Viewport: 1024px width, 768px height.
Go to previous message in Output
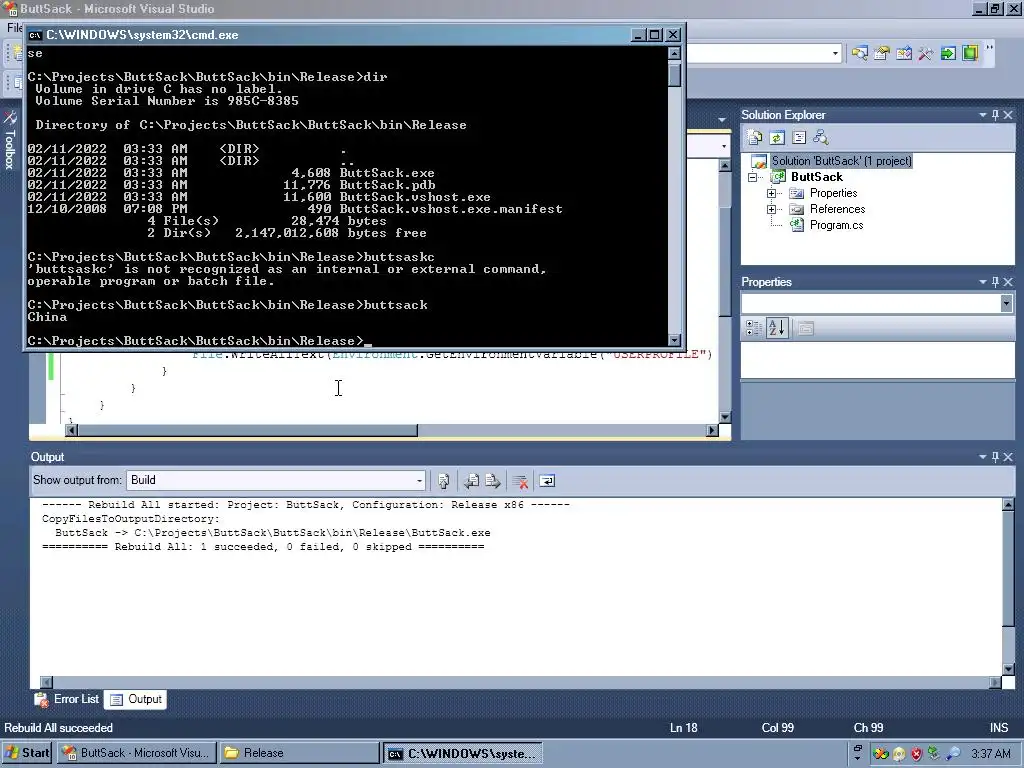(471, 481)
